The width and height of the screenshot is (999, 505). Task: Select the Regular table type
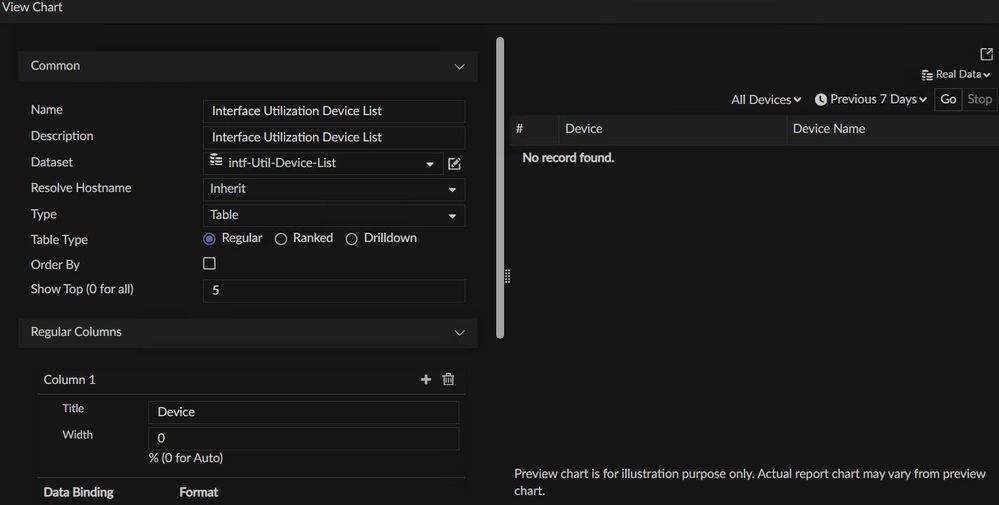point(209,239)
